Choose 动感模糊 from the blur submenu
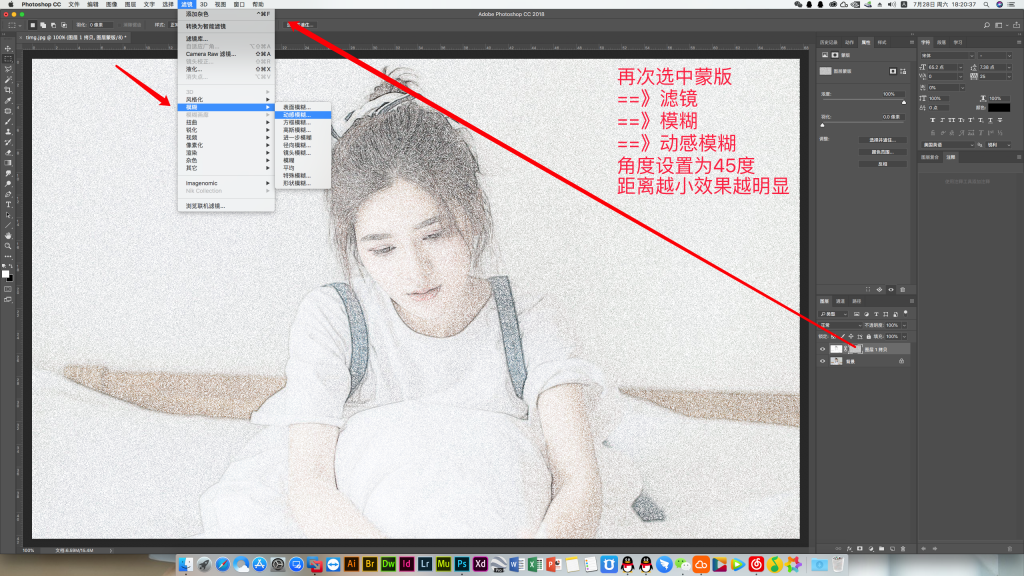This screenshot has height=576, width=1024. [303, 115]
